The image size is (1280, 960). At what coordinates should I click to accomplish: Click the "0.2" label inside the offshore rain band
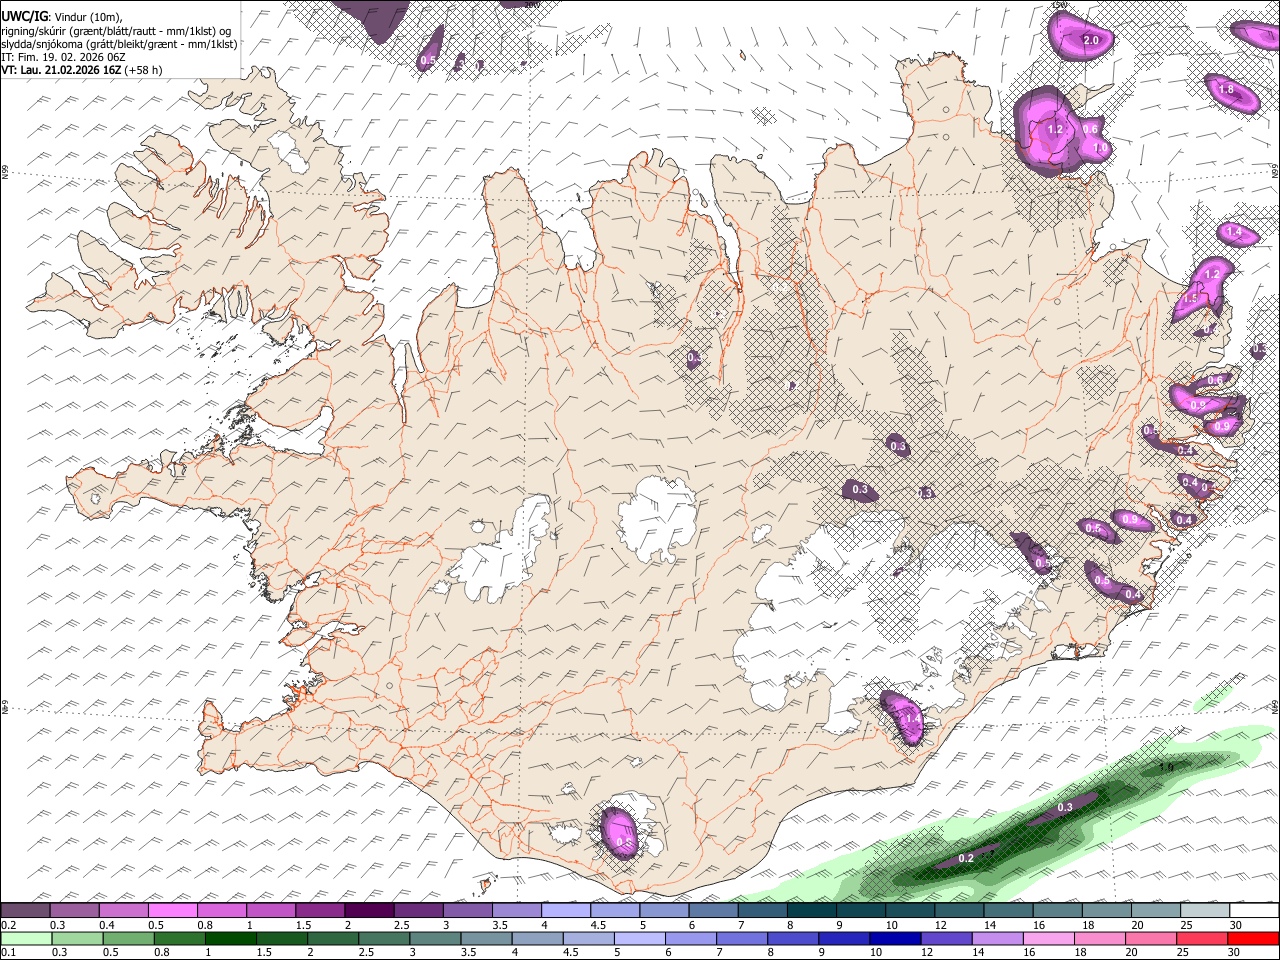966,859
